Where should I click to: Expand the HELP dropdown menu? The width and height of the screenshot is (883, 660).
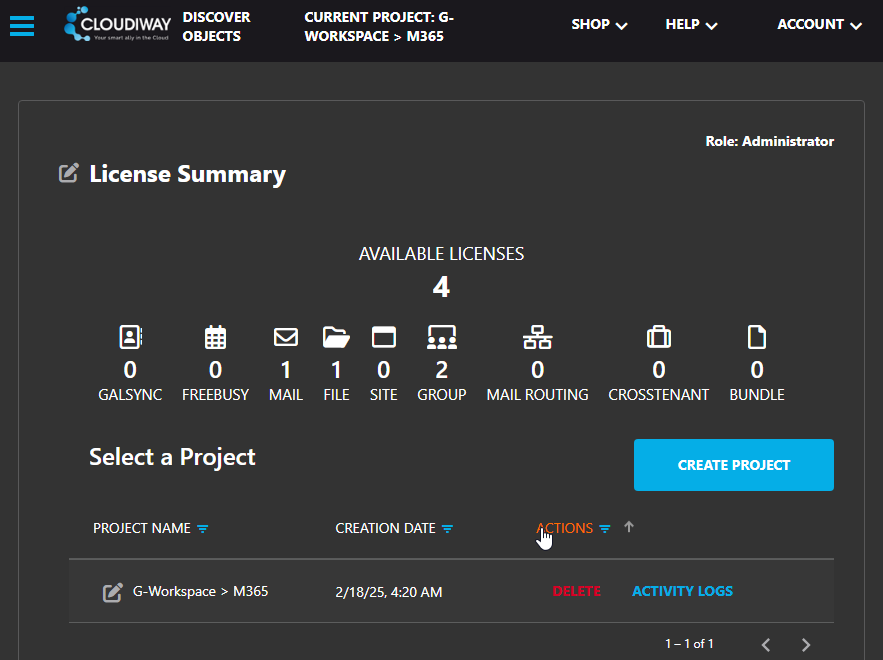[691, 25]
